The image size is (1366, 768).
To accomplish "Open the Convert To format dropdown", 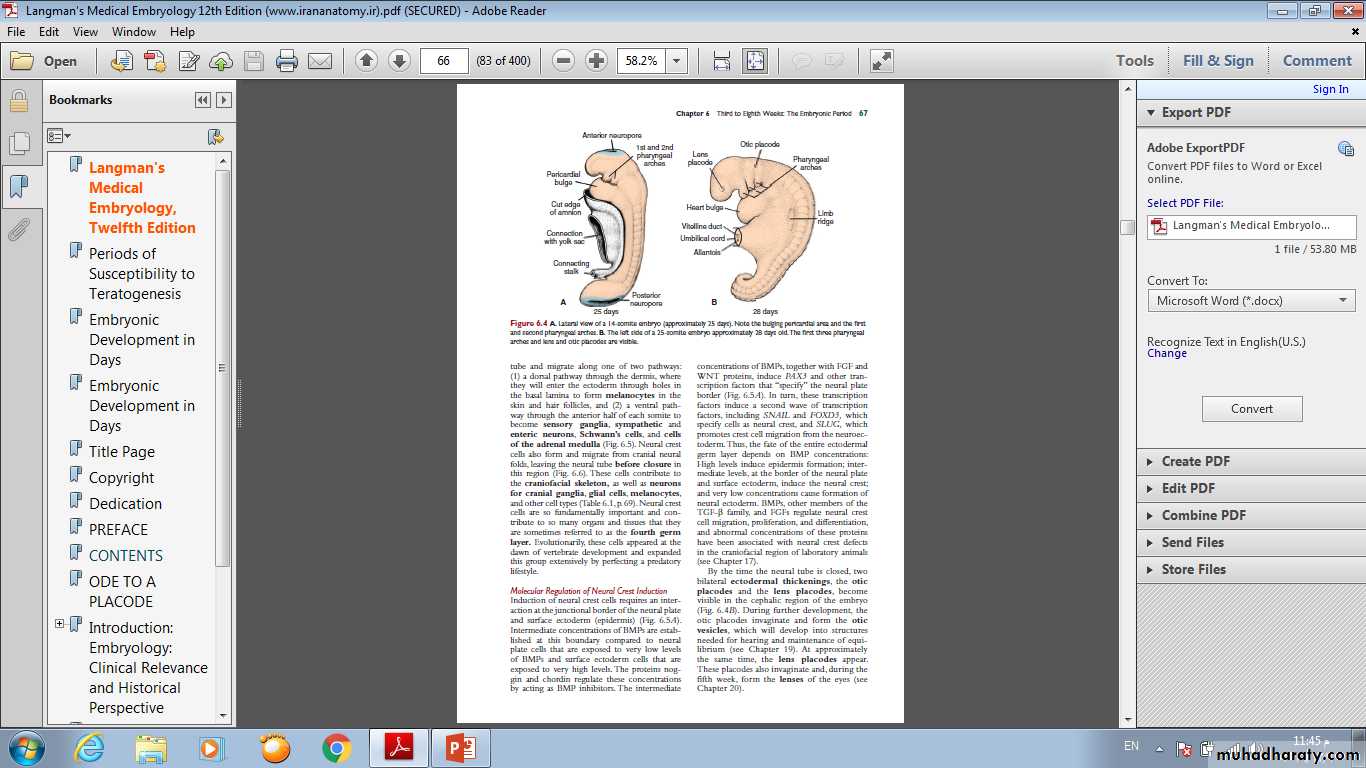I will tap(1251, 301).
